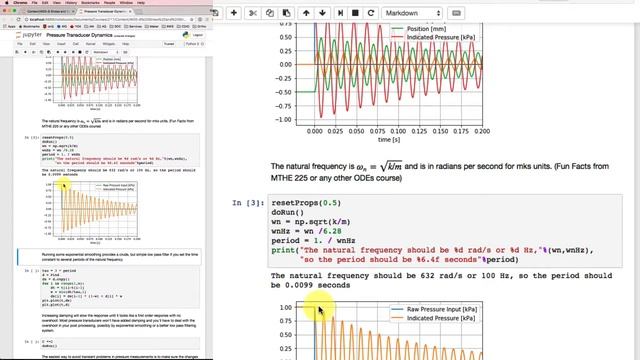The height and width of the screenshot is (360, 640).
Task: Rename notebook via Pressure Transducer Dynamics title
Action: pyautogui.click(x=79, y=35)
